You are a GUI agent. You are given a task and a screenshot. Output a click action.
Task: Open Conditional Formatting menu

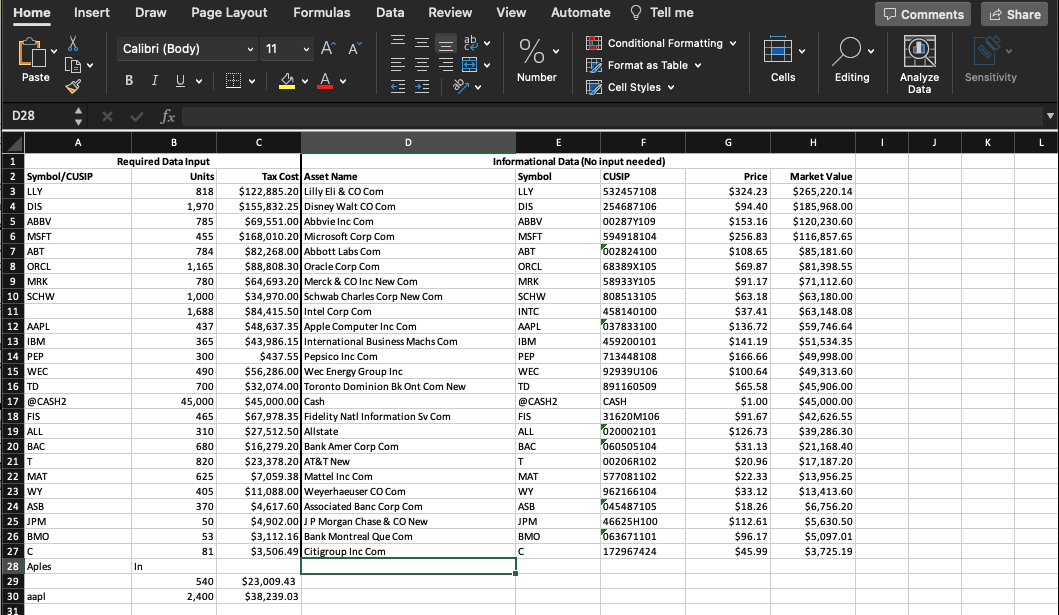661,43
